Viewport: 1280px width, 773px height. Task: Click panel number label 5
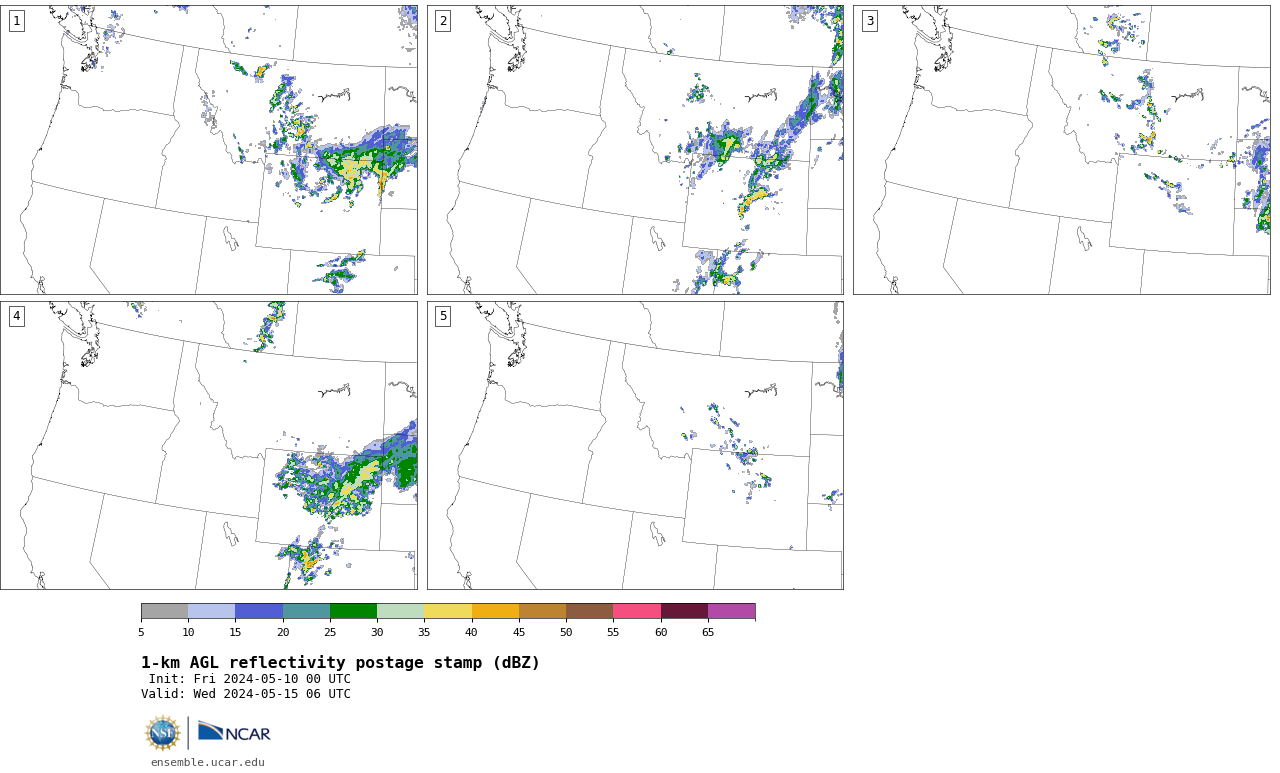(x=443, y=316)
